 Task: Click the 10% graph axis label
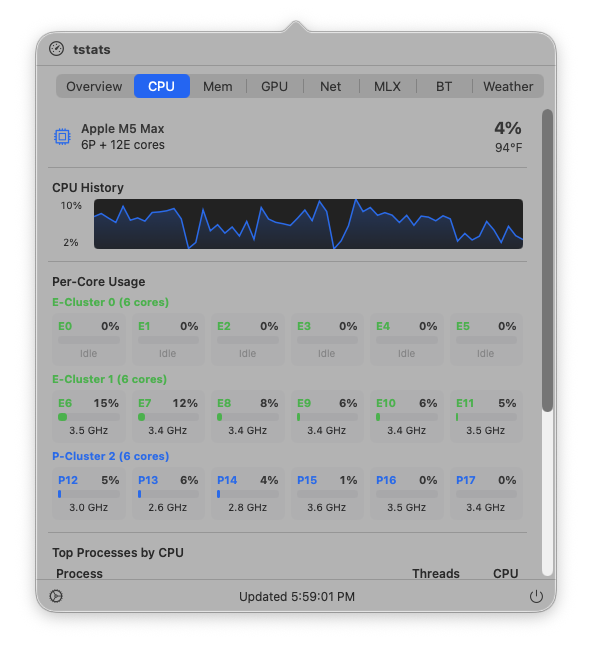tap(71, 205)
